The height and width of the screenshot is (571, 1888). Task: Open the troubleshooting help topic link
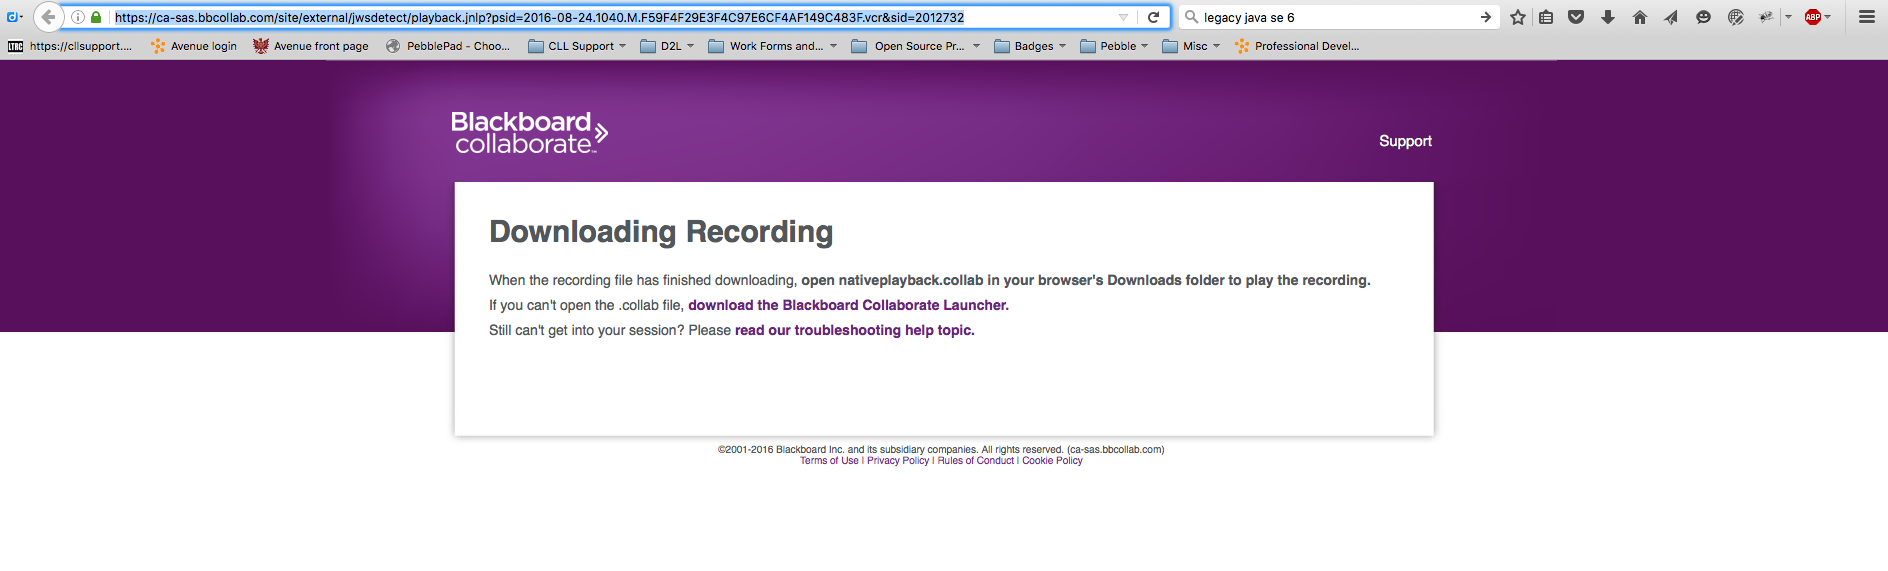point(854,330)
